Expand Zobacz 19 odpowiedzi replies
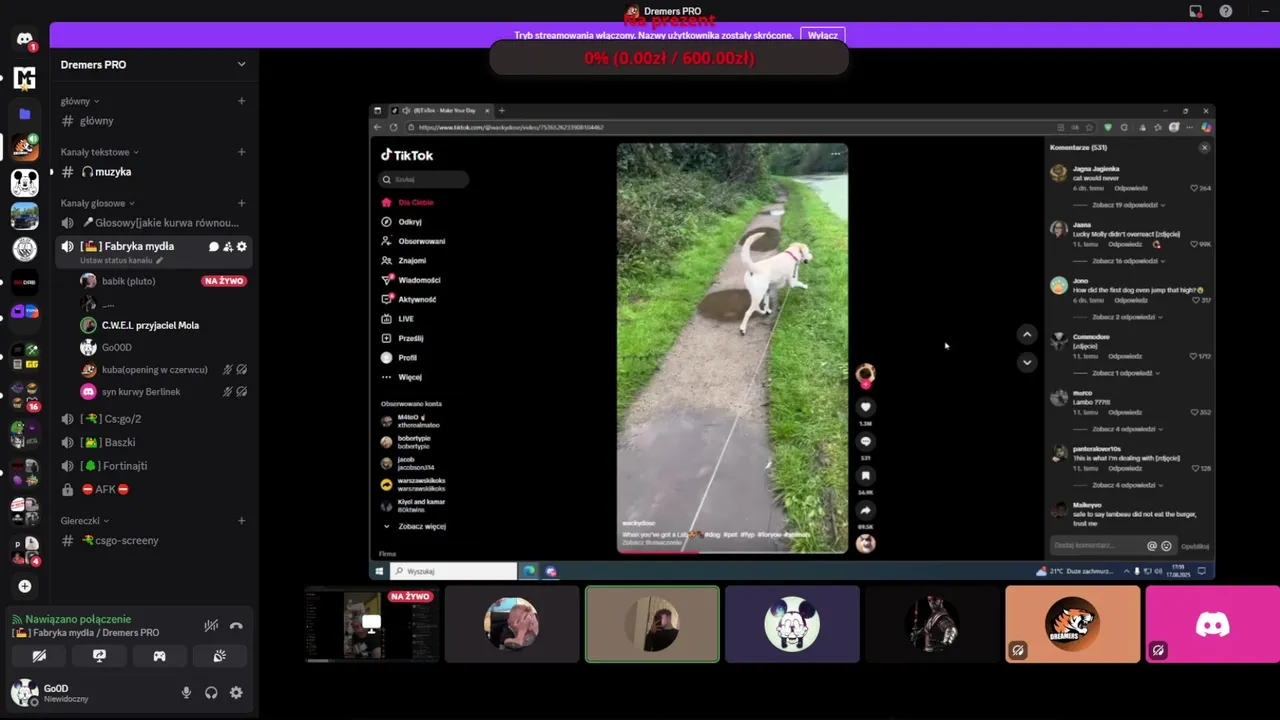Viewport: 1280px width, 720px height. coord(1127,205)
